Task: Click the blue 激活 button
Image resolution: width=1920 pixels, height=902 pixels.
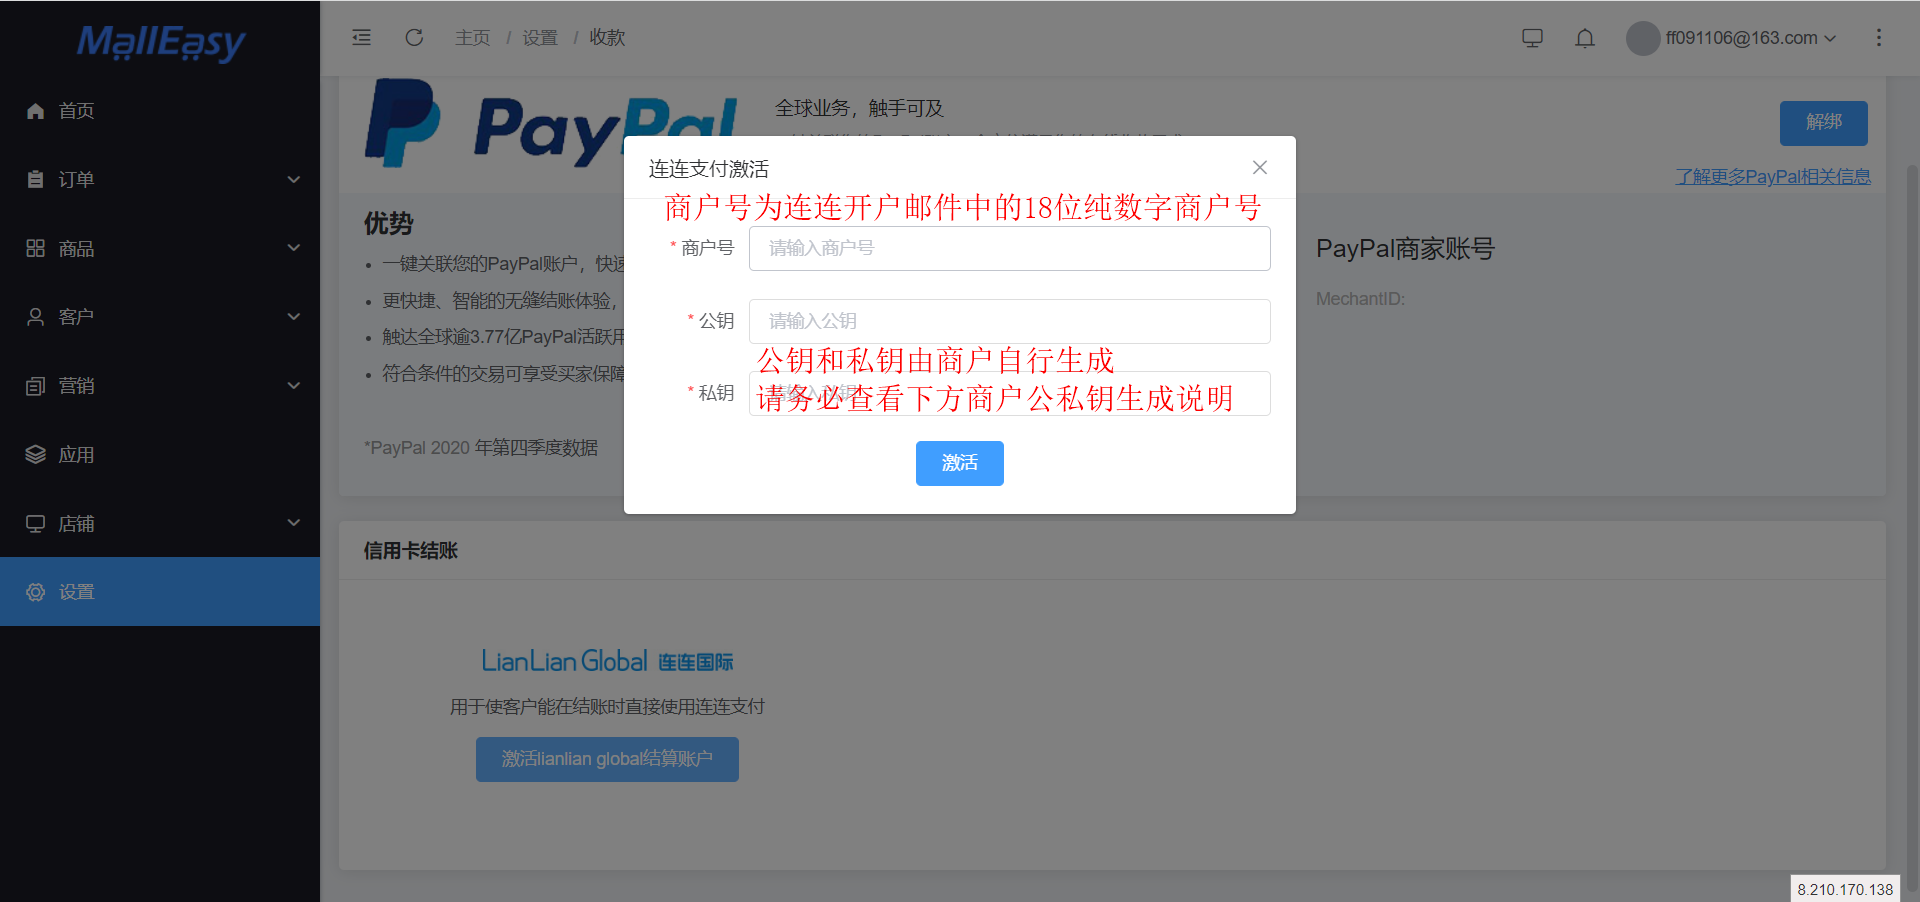Action: [x=960, y=463]
